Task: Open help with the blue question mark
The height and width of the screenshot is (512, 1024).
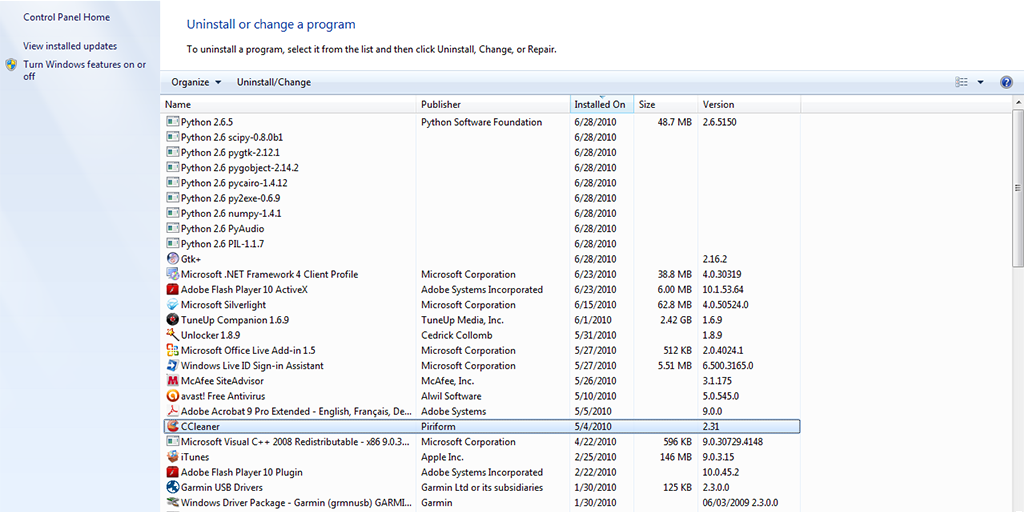Action: pyautogui.click(x=1006, y=82)
